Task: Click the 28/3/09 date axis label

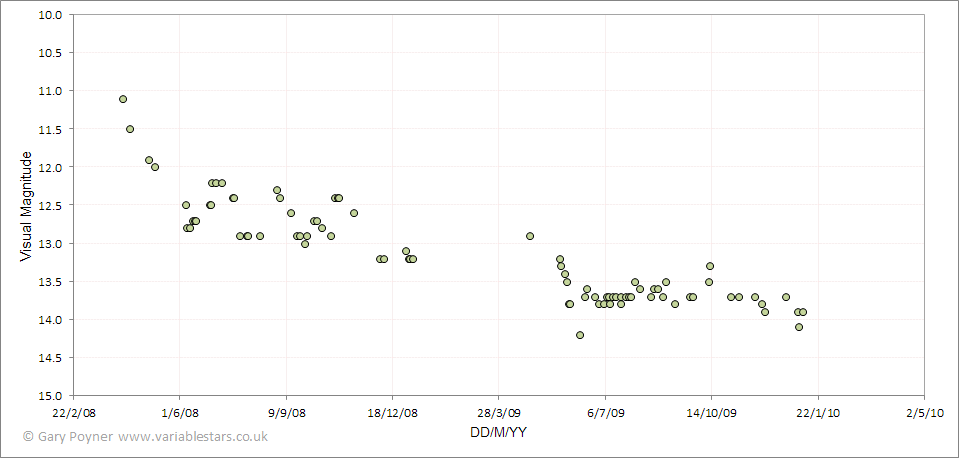Action: pos(498,413)
